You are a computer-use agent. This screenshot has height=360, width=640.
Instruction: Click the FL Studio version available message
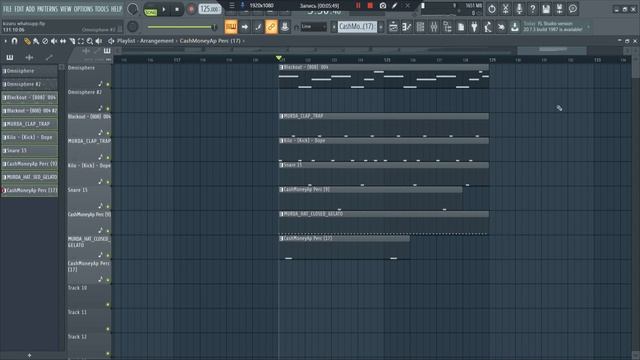tap(554, 27)
